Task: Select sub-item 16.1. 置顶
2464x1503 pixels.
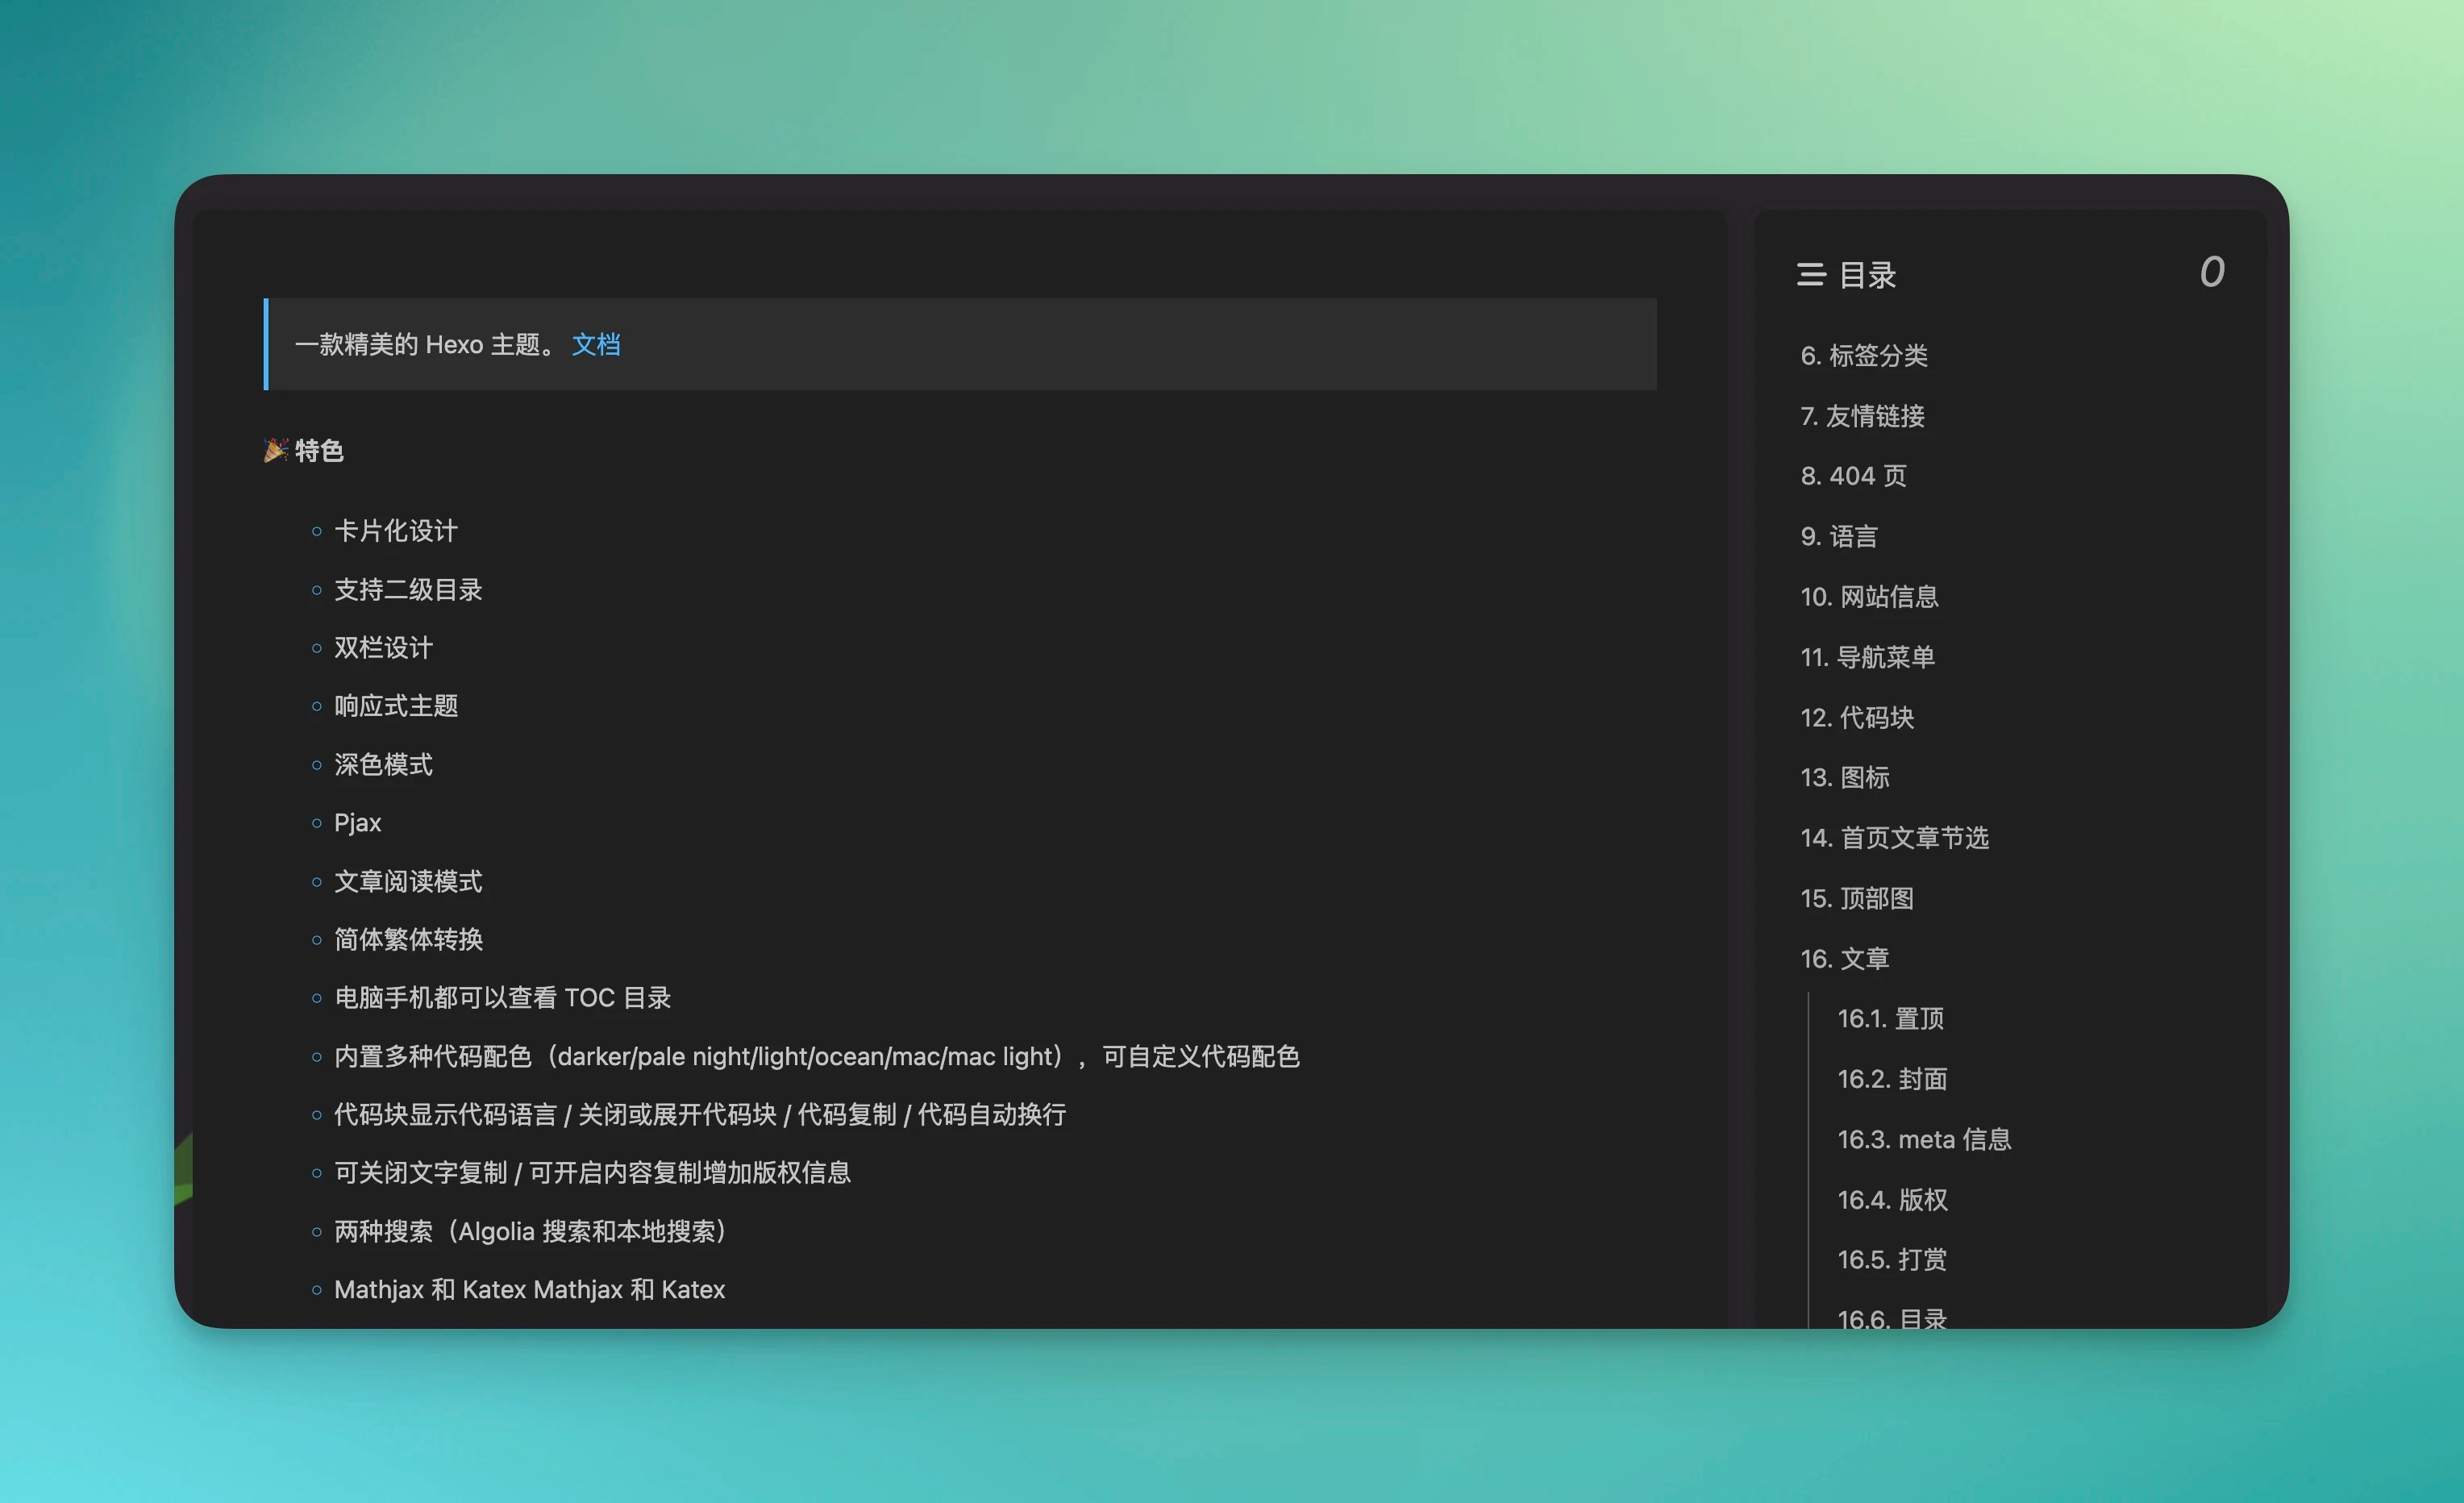Action: coord(1890,1019)
